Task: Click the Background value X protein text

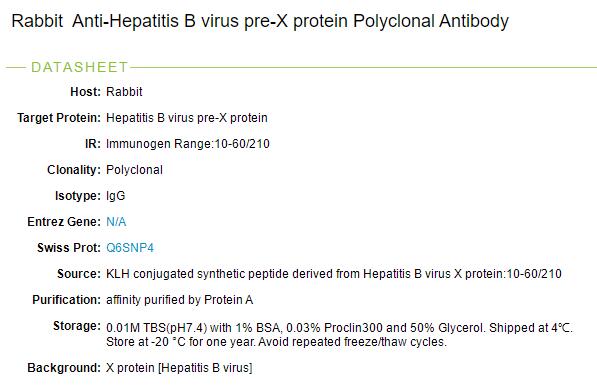Action: [179, 368]
